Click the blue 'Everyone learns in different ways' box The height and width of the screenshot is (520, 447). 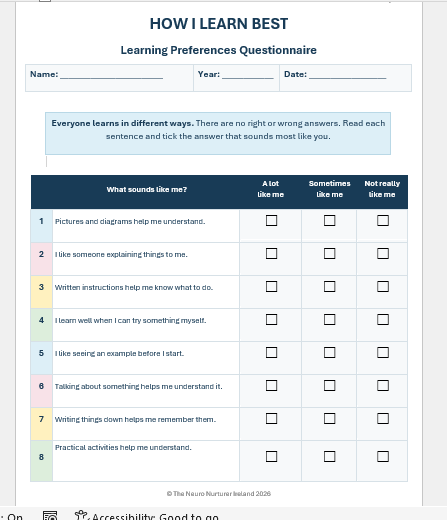click(x=218, y=133)
